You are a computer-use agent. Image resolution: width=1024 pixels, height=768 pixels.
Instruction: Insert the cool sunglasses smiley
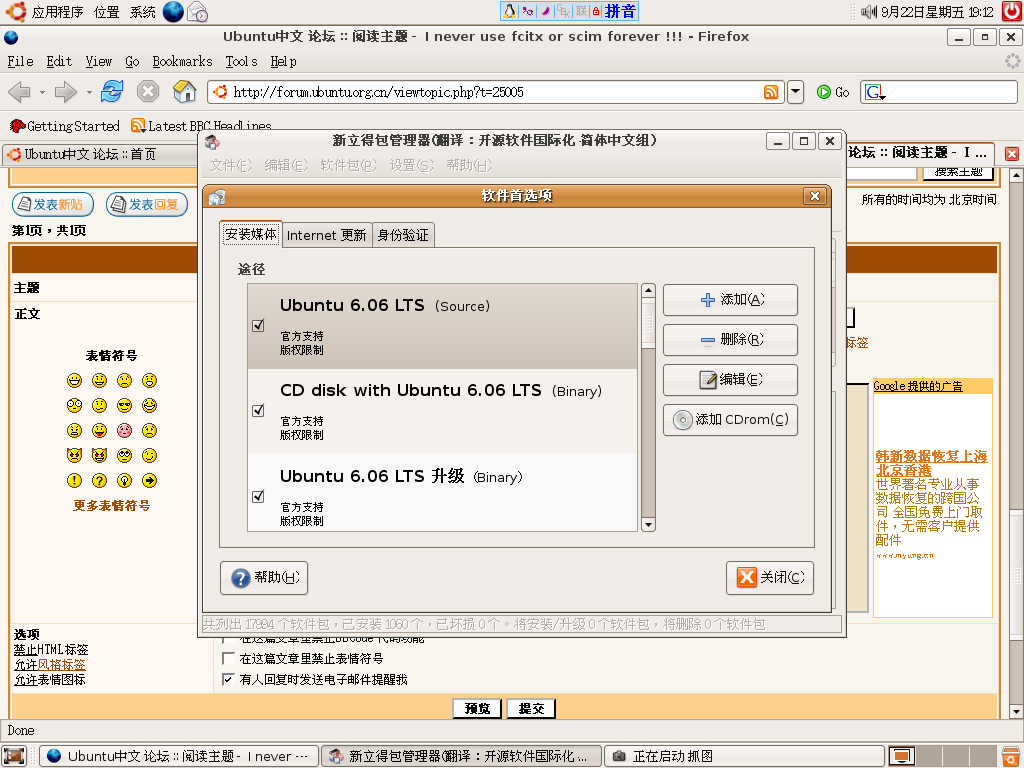coord(124,406)
